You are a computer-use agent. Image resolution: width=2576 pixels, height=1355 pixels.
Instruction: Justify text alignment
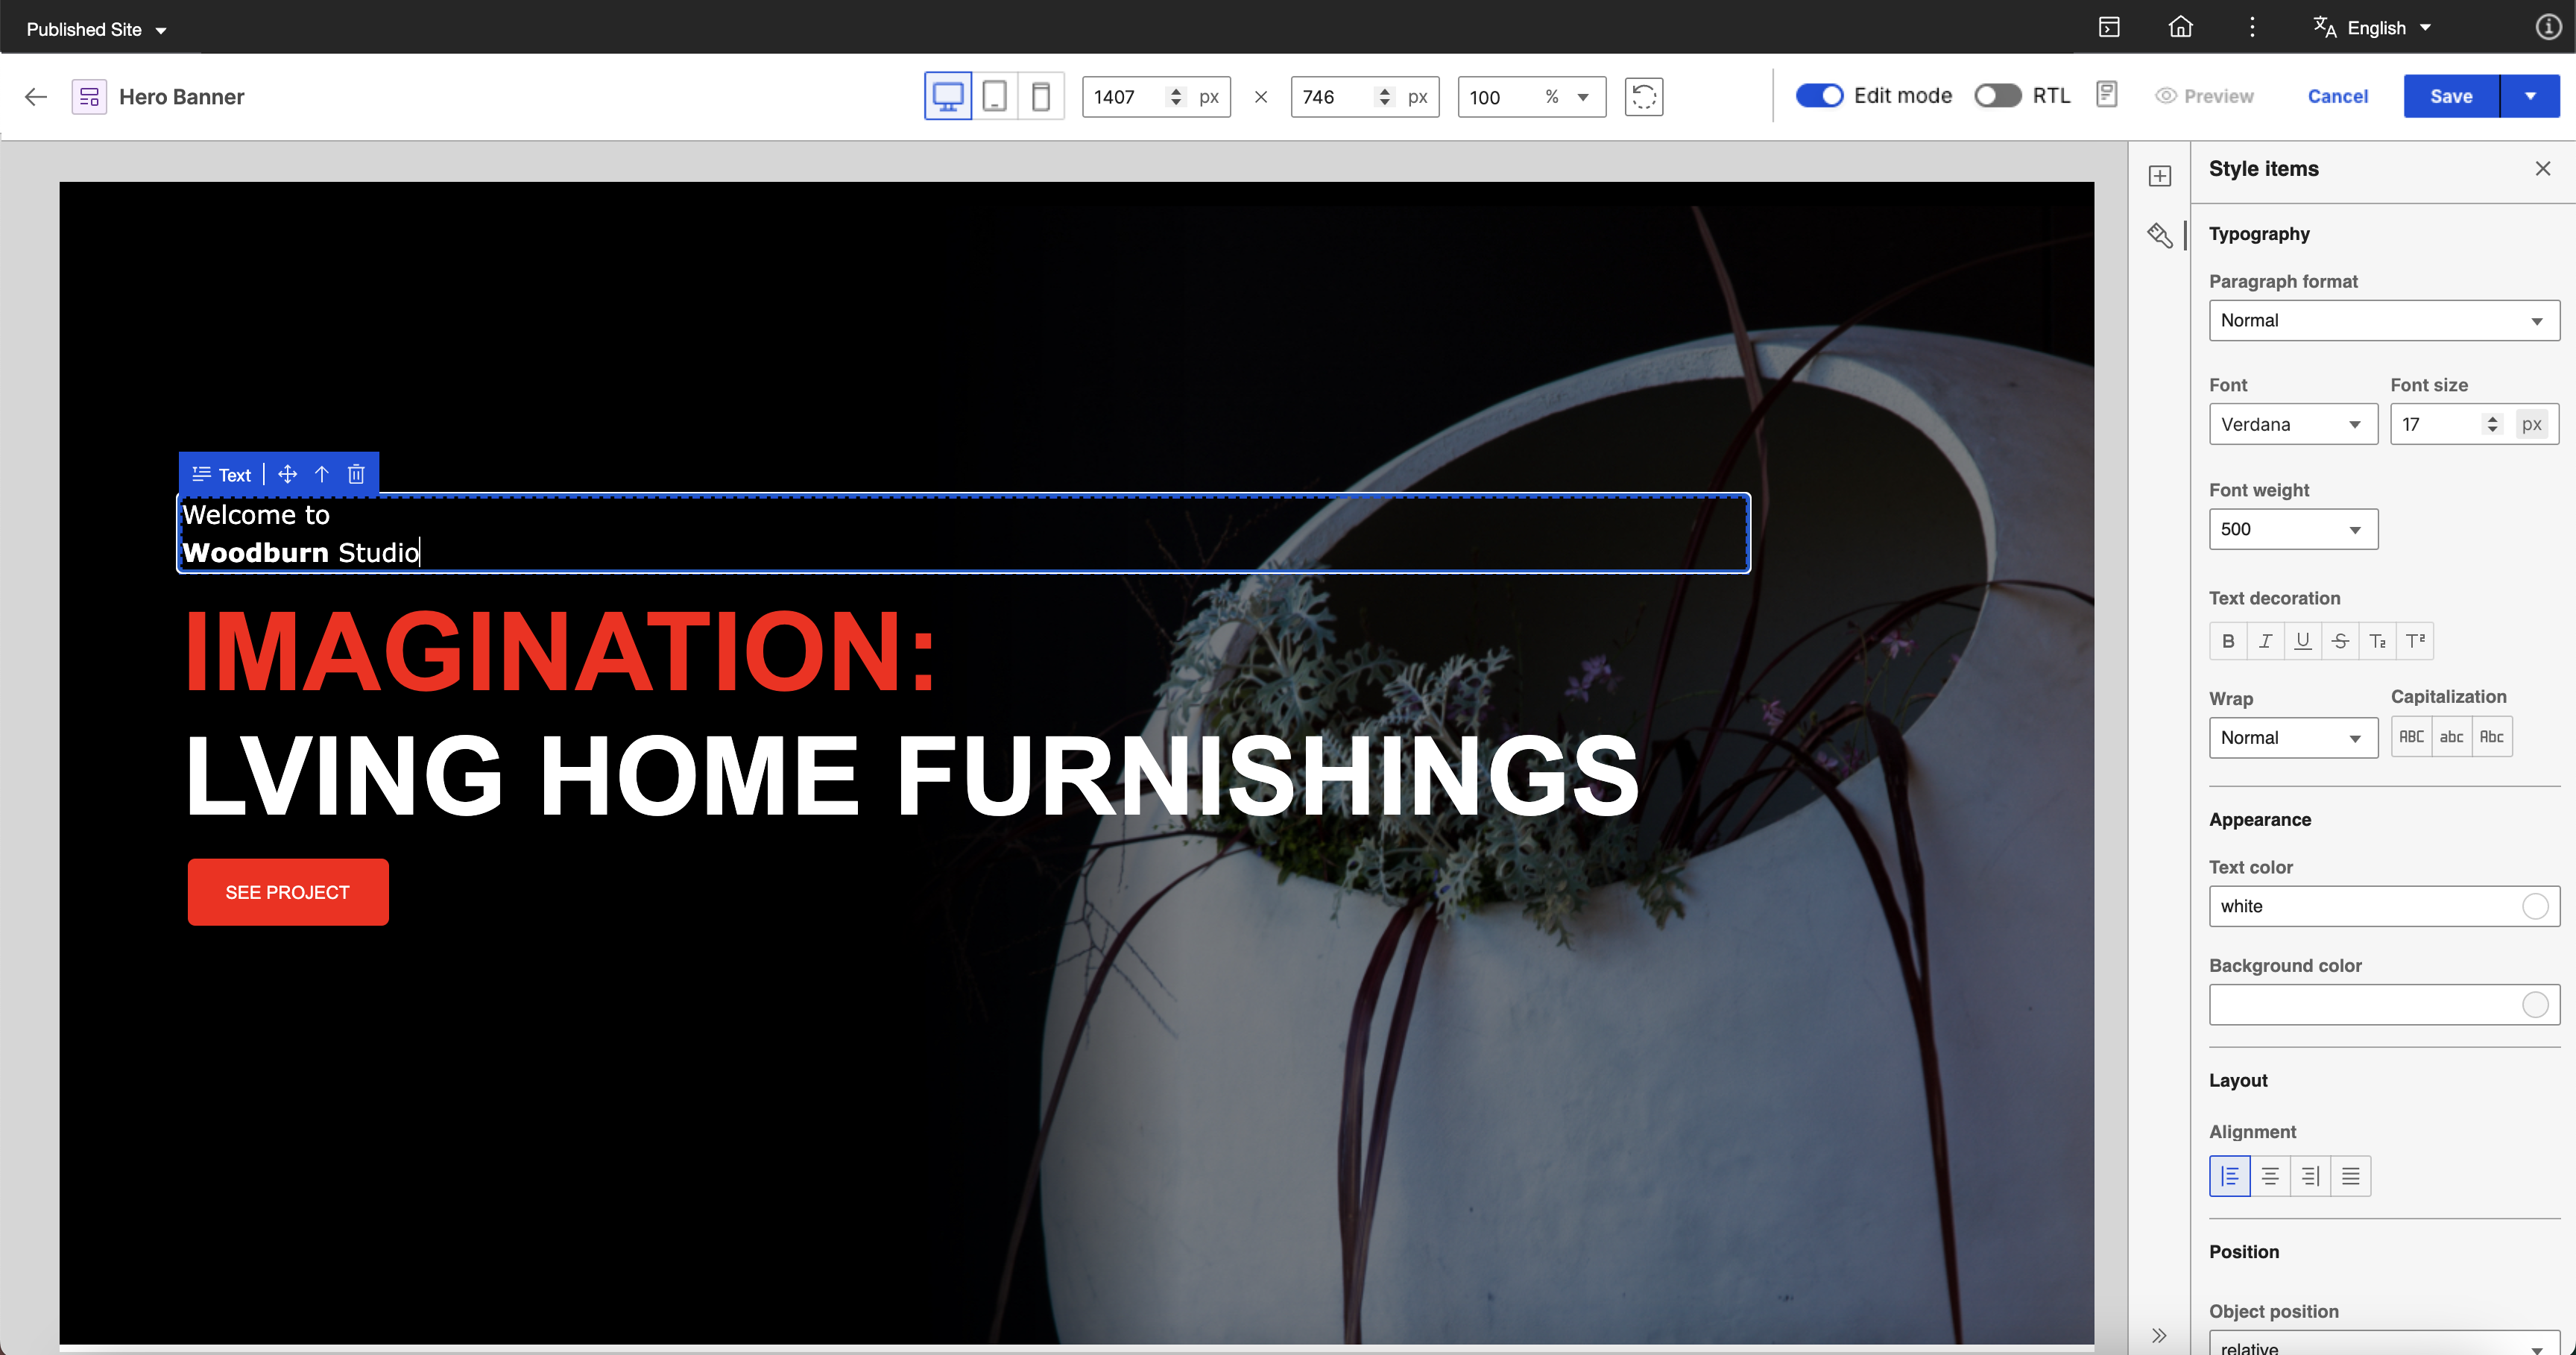click(x=2350, y=1176)
